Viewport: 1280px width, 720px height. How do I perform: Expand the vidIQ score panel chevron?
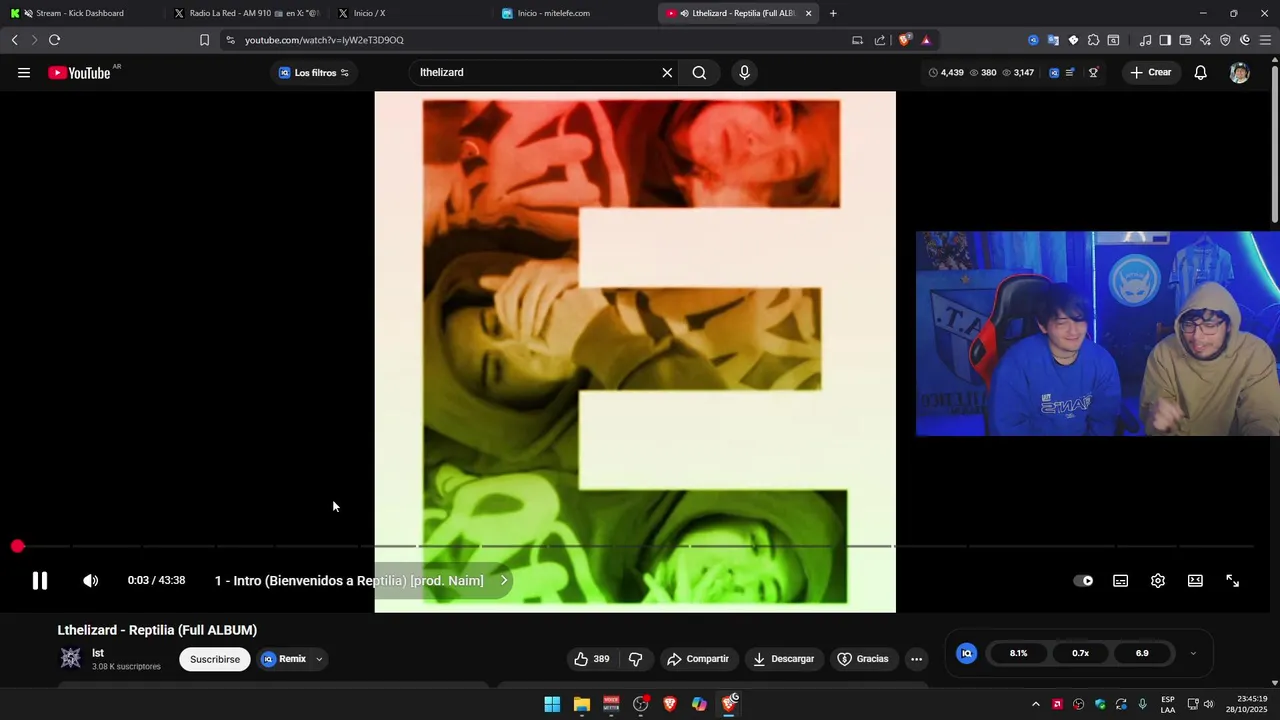1192,653
